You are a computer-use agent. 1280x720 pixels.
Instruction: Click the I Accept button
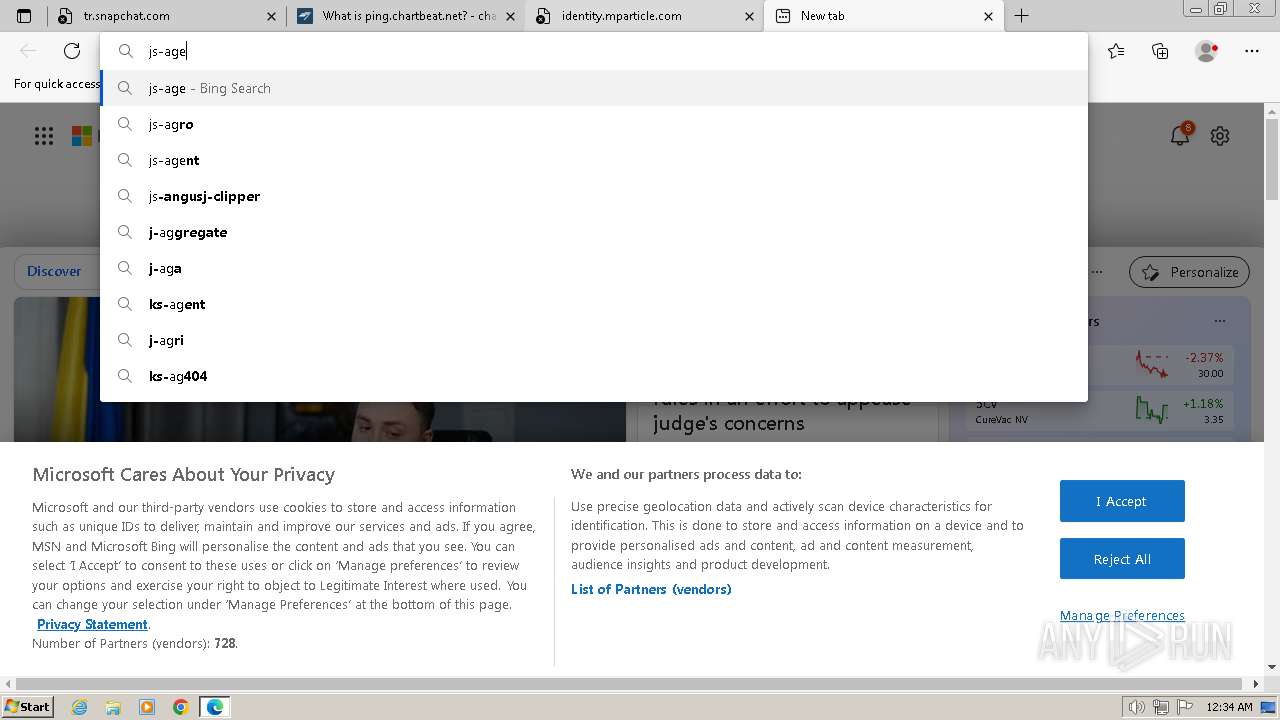(x=1122, y=501)
